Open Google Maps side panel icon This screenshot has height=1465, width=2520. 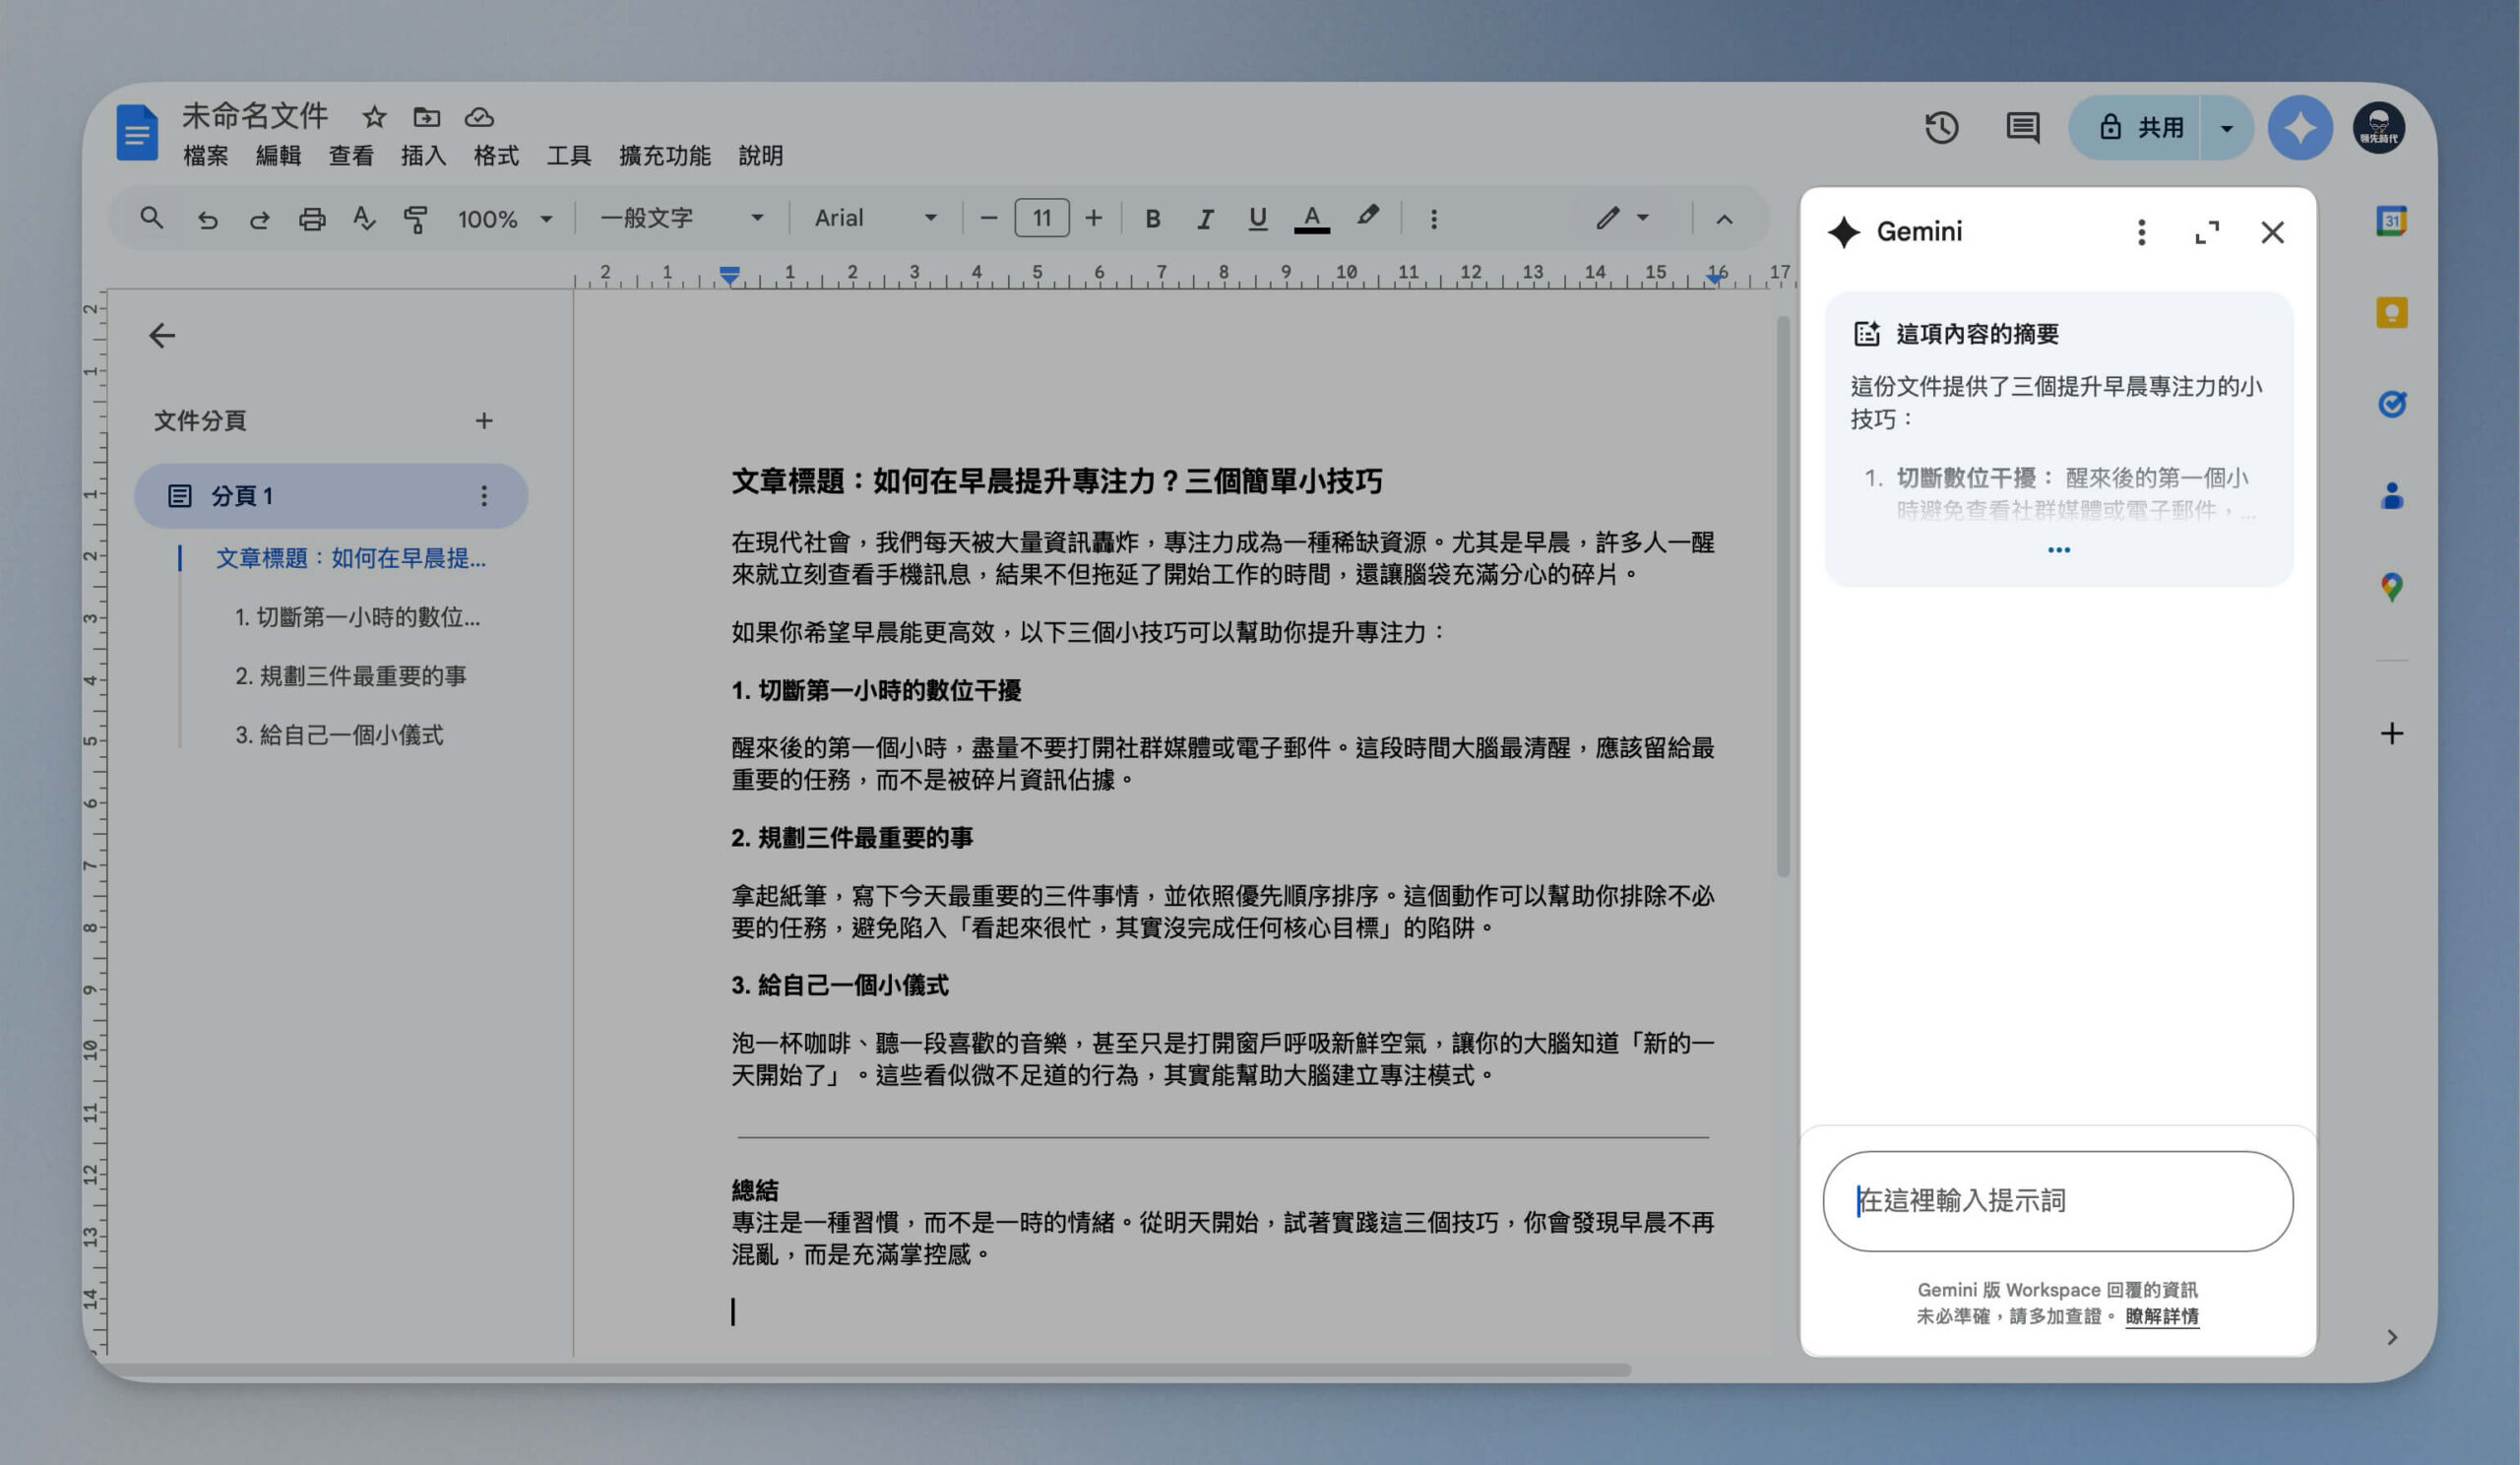pyautogui.click(x=2391, y=587)
